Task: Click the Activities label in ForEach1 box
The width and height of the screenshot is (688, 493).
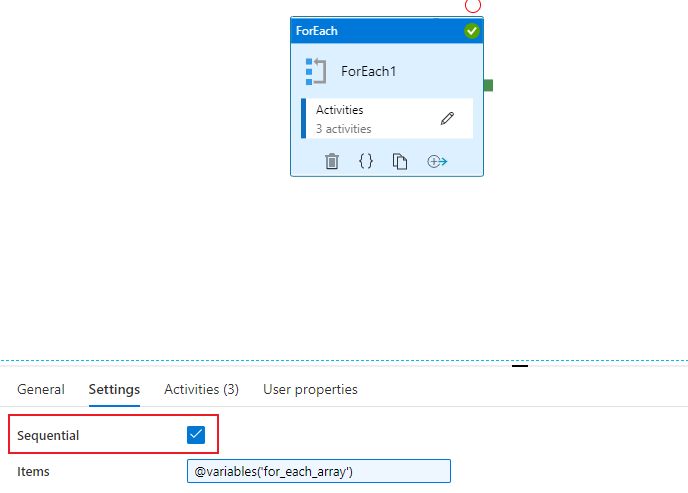Action: 340,110
